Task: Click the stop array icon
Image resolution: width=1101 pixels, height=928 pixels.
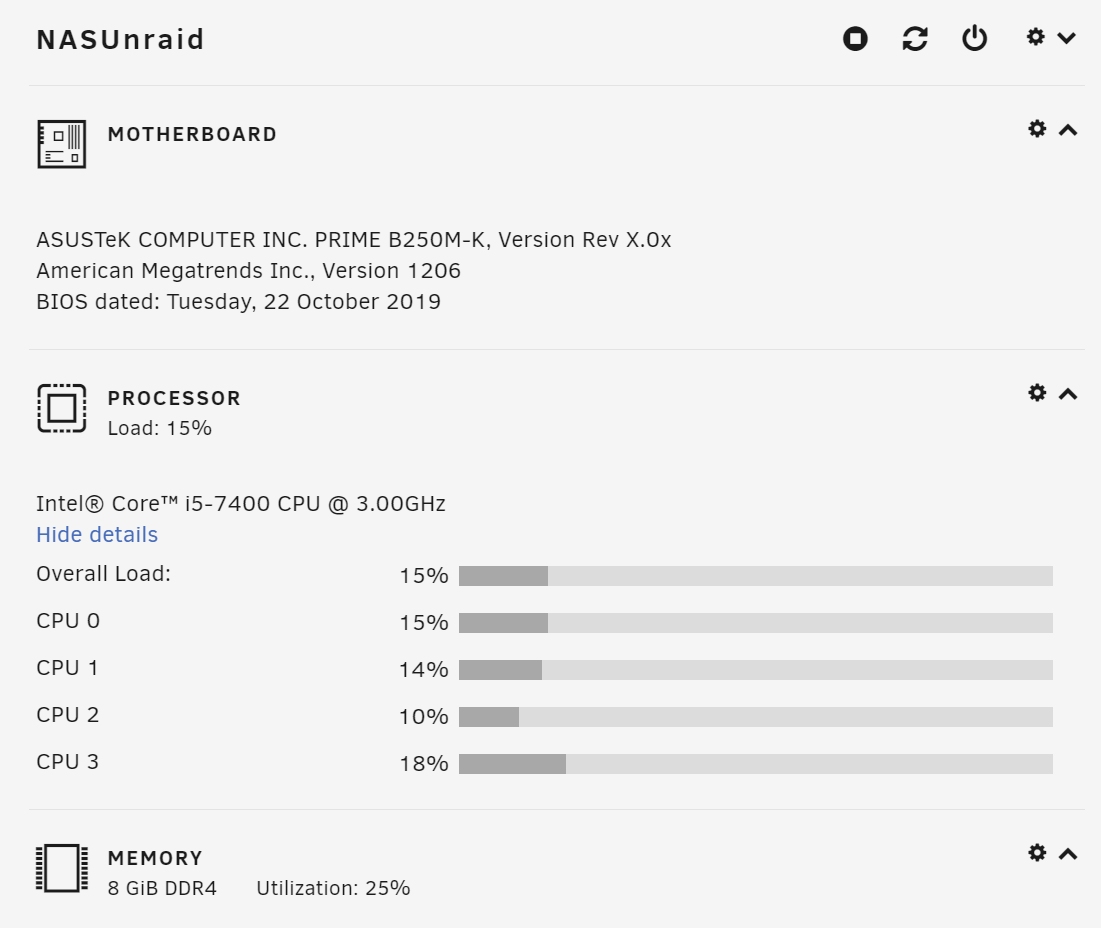Action: tap(855, 39)
